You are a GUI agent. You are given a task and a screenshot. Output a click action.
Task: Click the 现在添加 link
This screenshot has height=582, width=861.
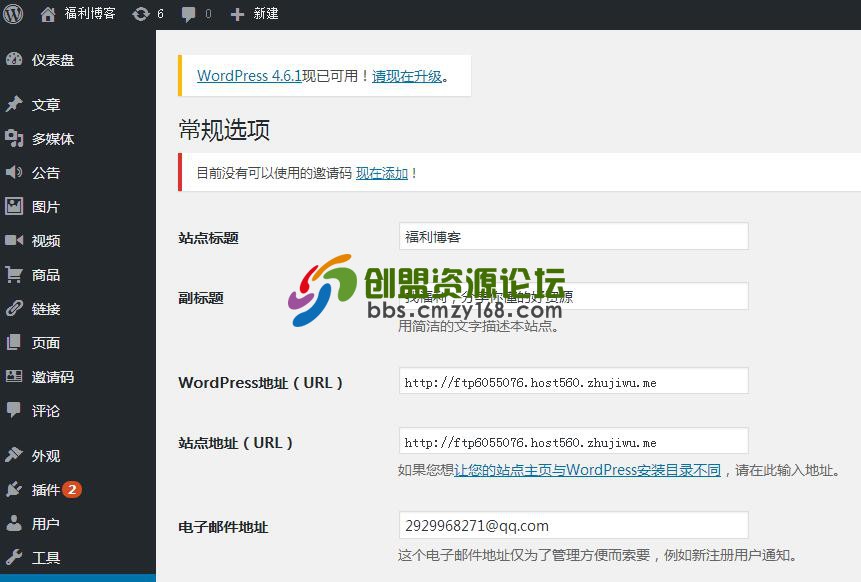[382, 174]
